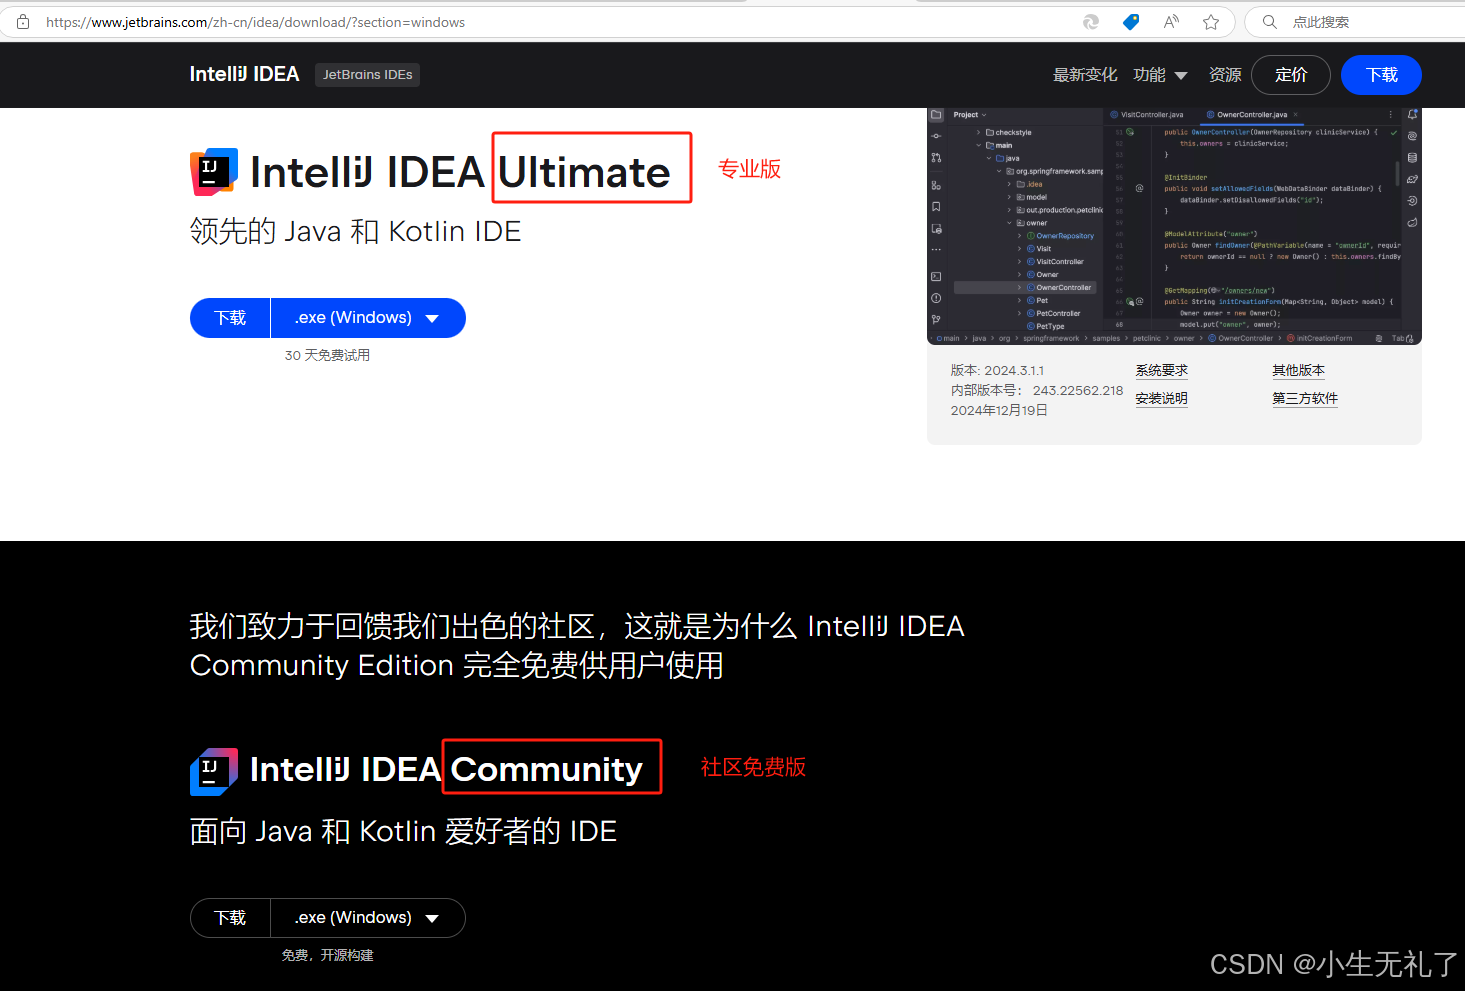Open the IntelliJ IDEA header home link
This screenshot has height=991, width=1465.
pos(244,75)
